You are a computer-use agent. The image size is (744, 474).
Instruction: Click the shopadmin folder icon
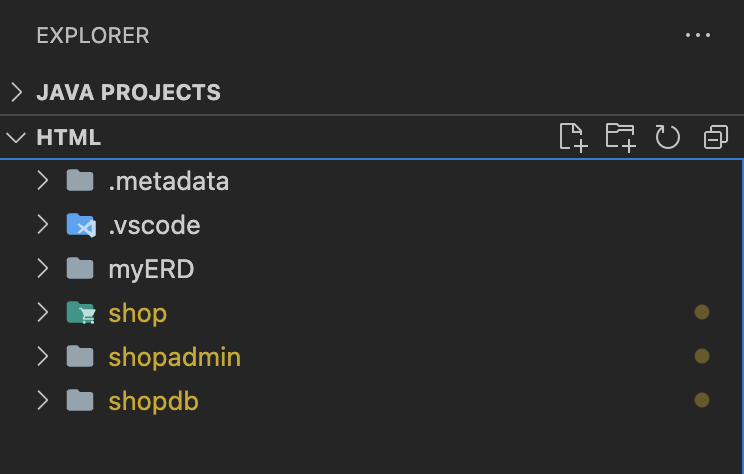tap(80, 357)
